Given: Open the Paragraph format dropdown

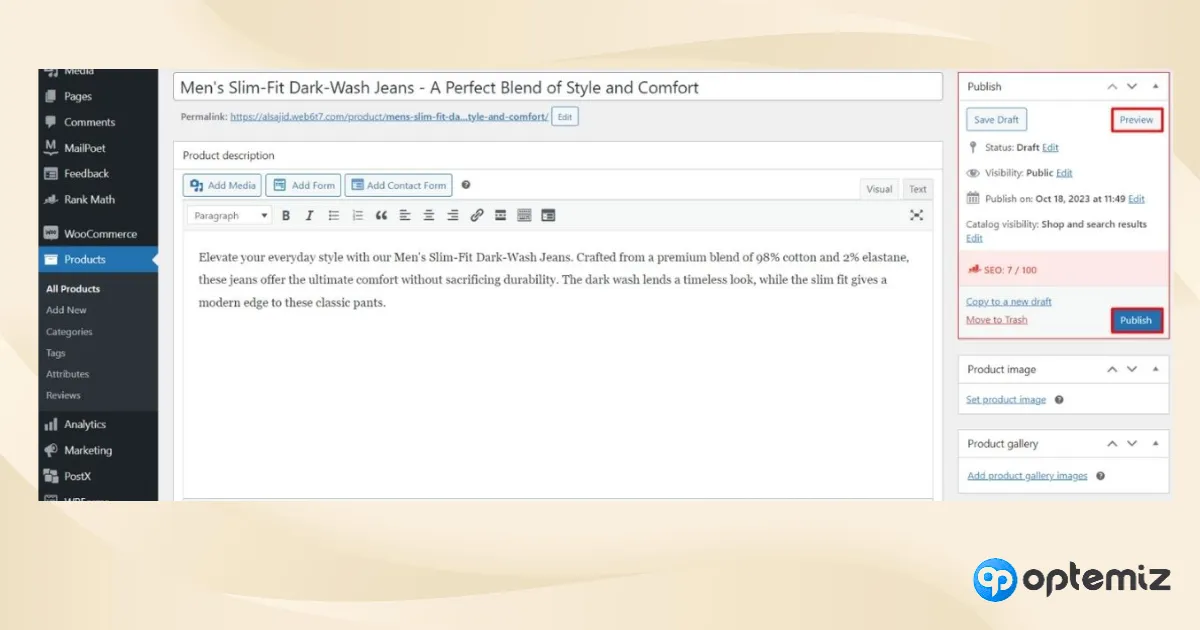Looking at the screenshot, I should [x=229, y=215].
